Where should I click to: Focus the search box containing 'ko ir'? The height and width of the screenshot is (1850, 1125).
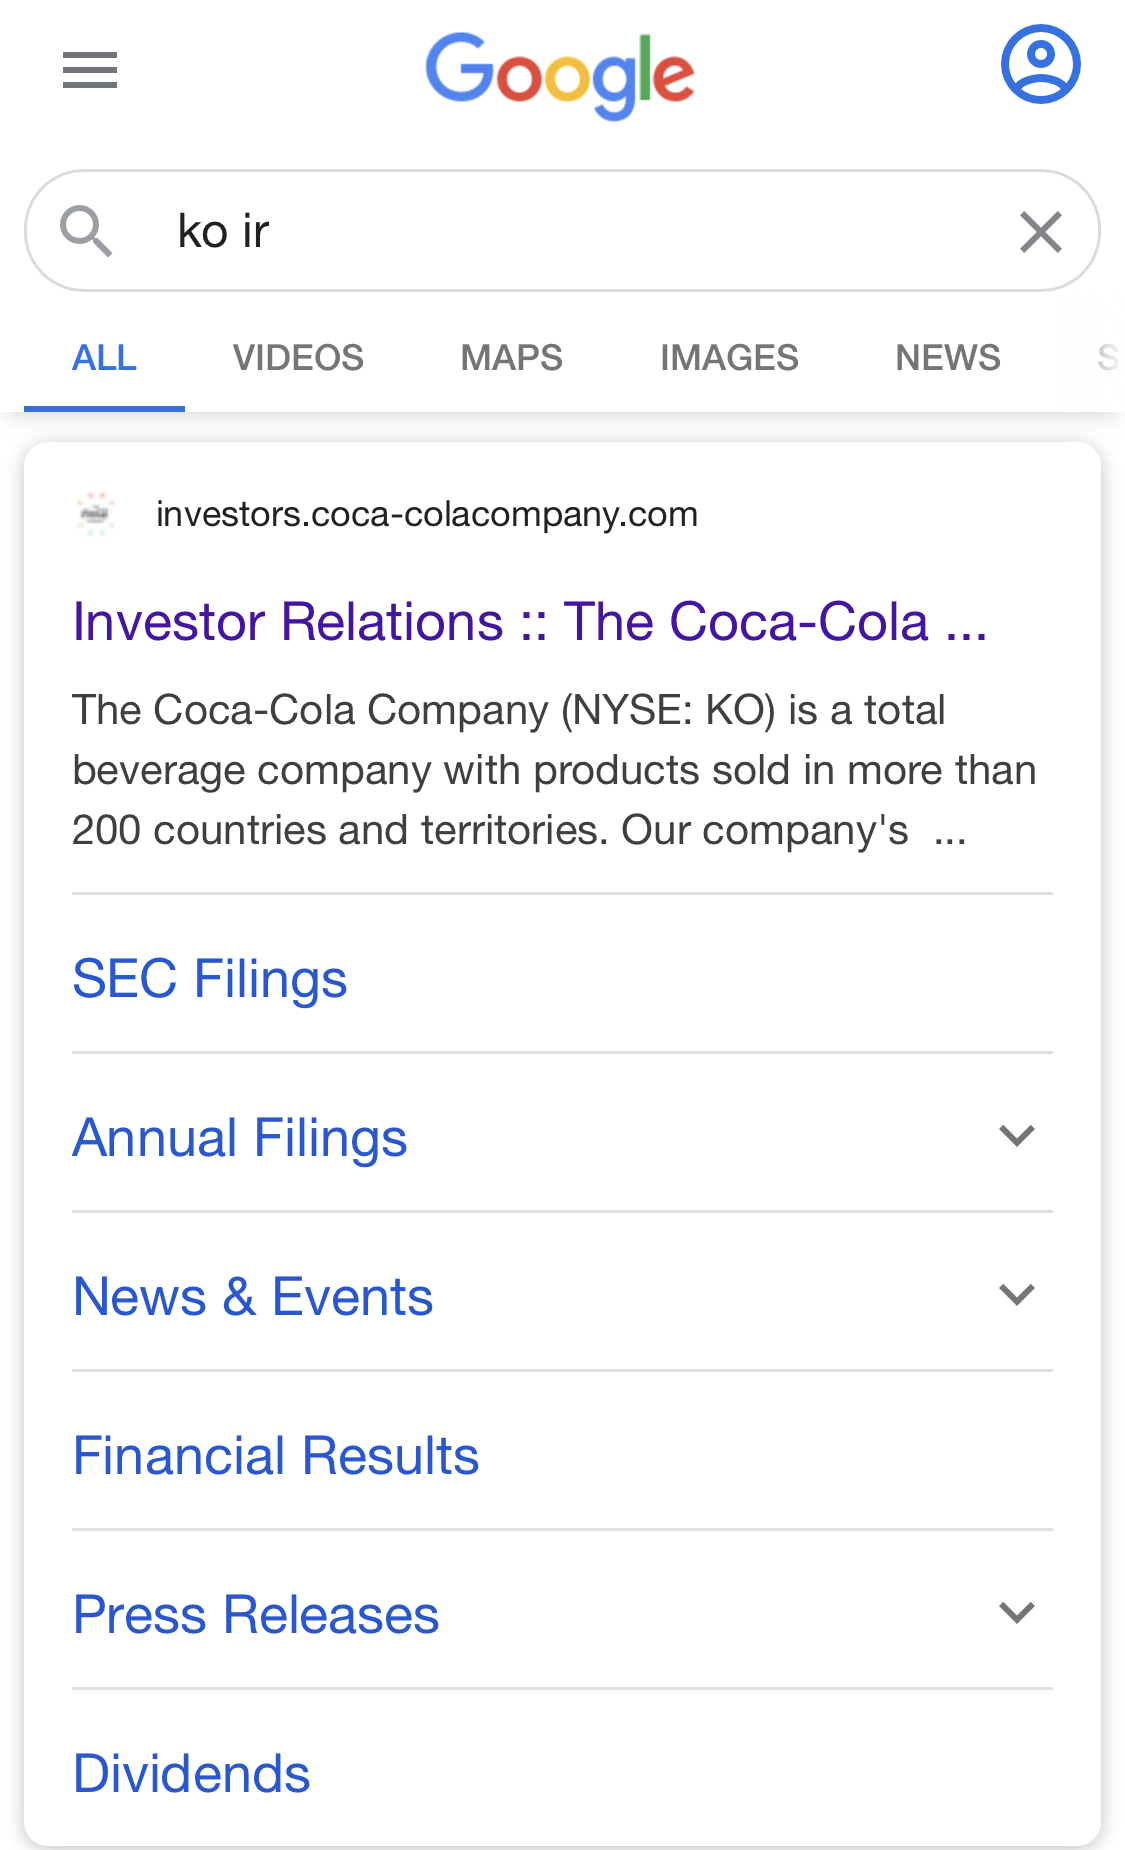tap(563, 231)
